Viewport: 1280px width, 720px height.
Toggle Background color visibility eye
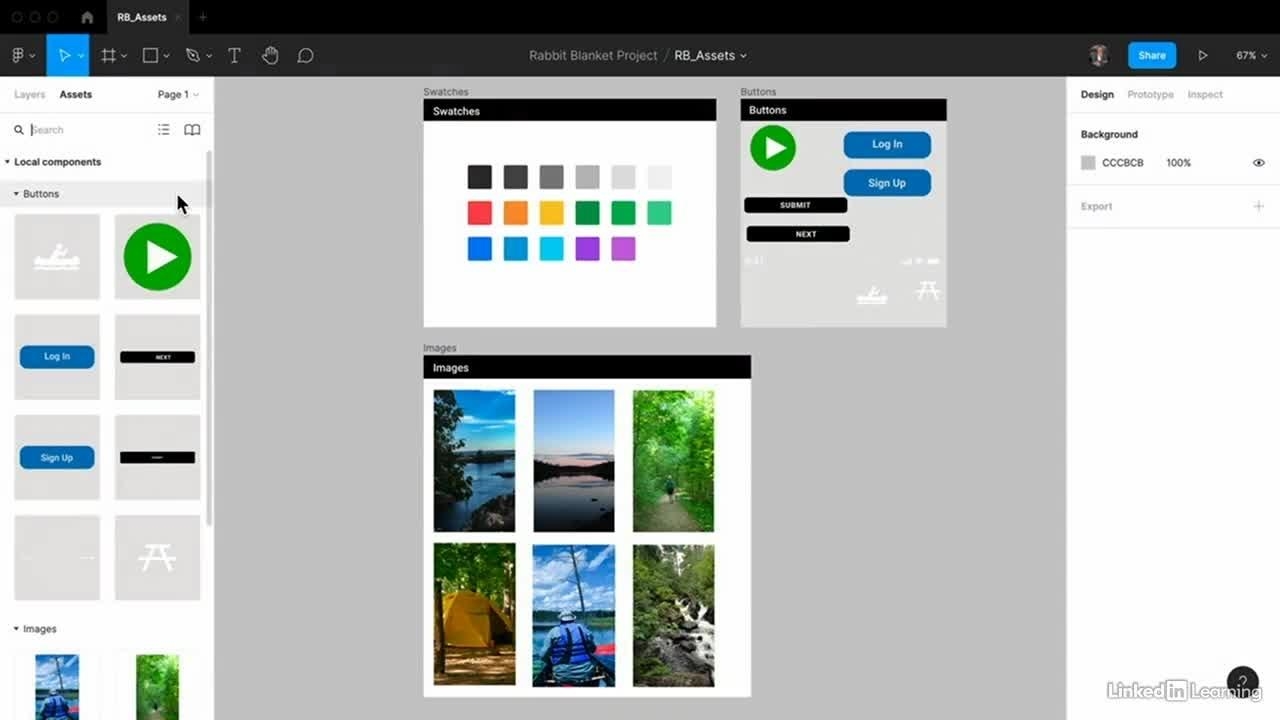pos(1259,163)
